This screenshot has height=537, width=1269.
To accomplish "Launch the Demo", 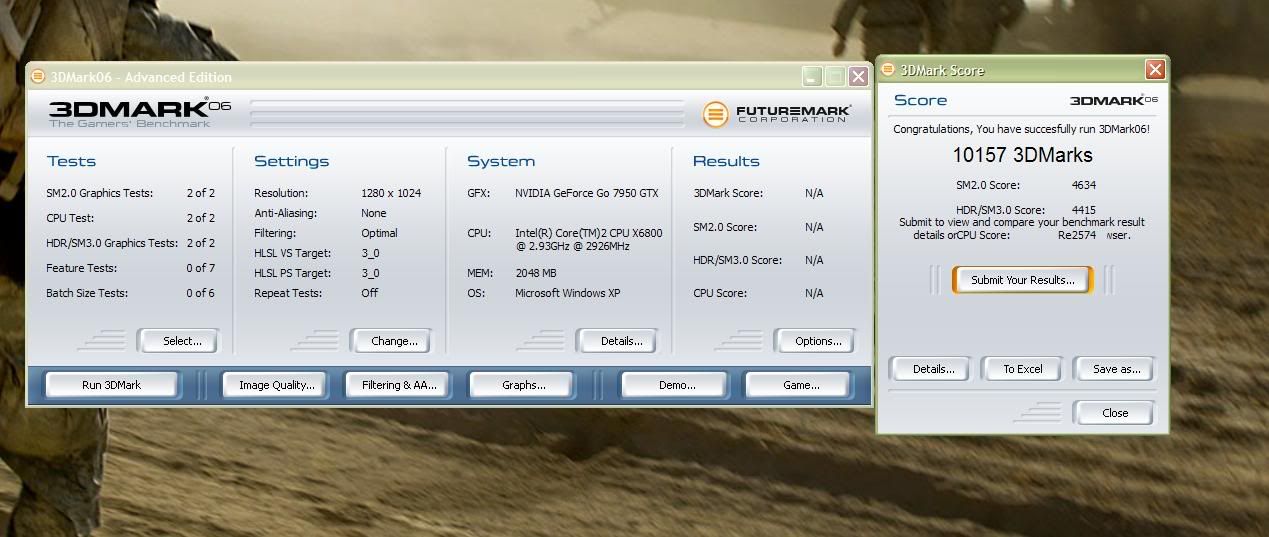I will (677, 385).
